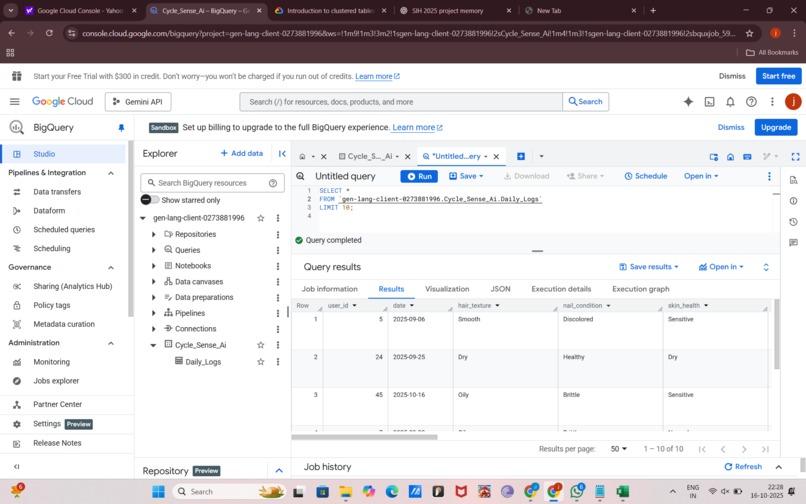The width and height of the screenshot is (806, 504).
Task: Open actions menu for Daily_Logs
Action: click(278, 362)
